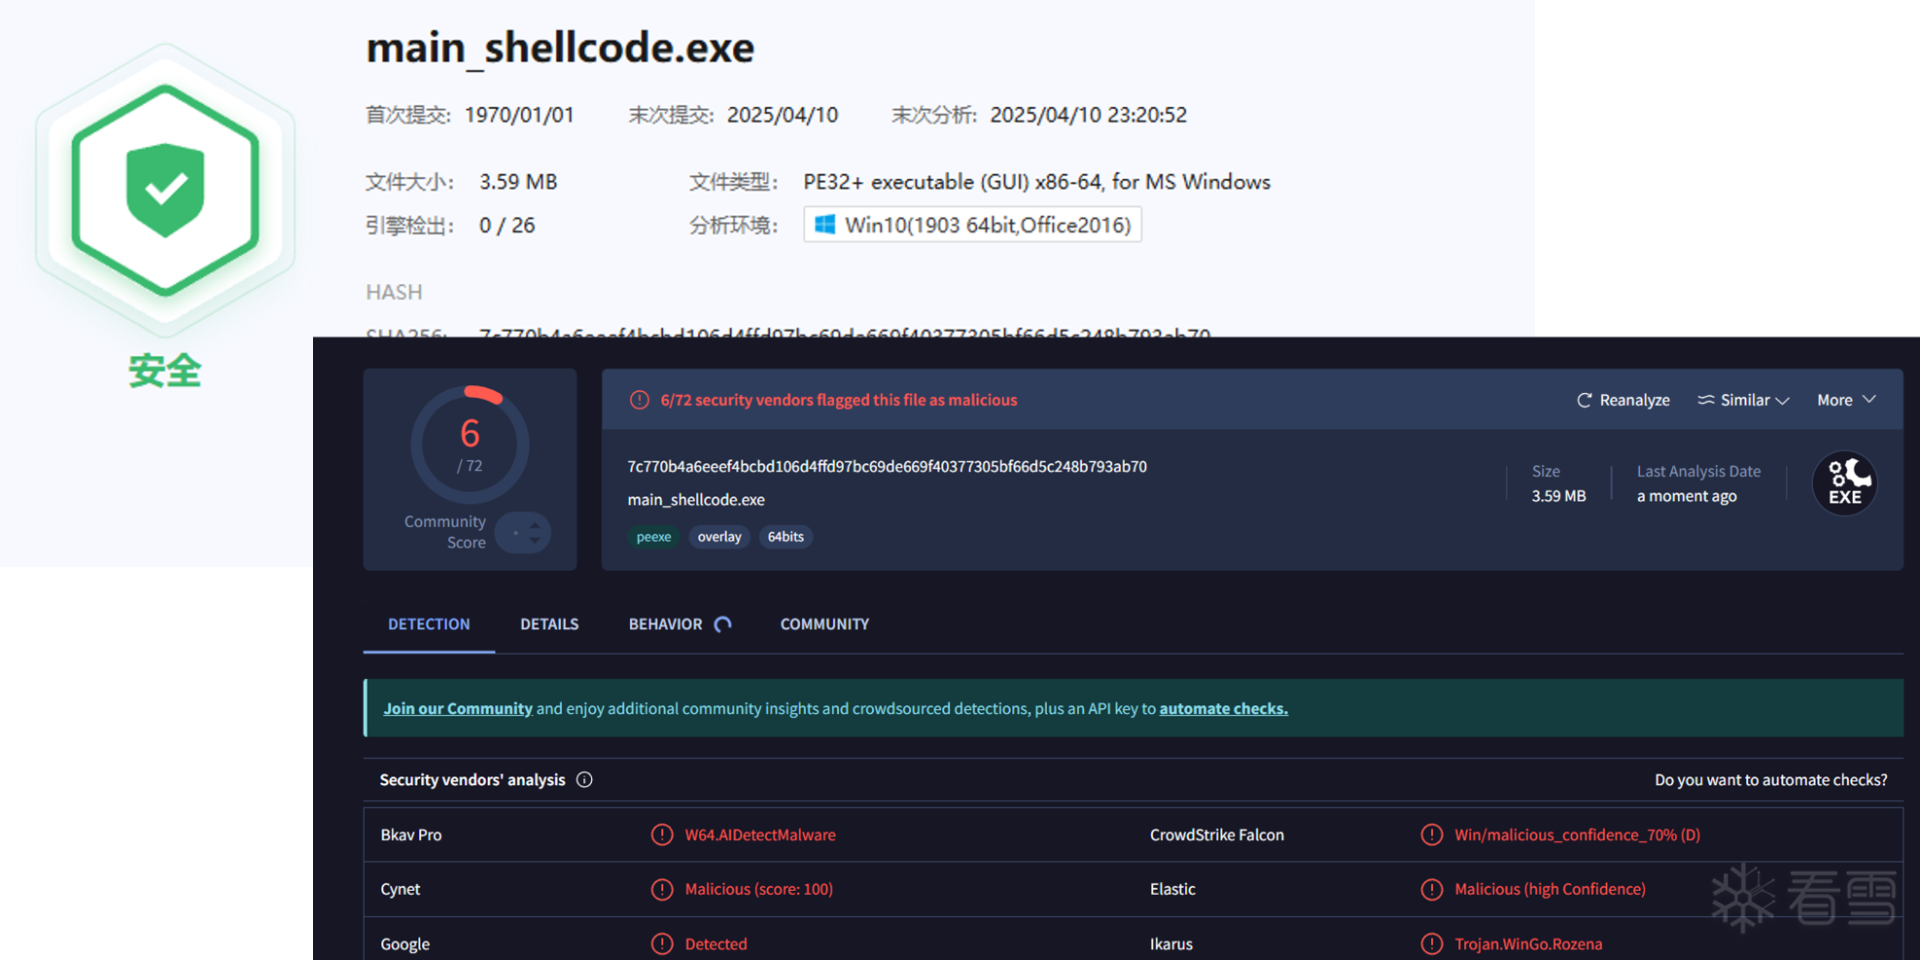This screenshot has height=960, width=1920.
Task: Click the PE32+ executable file type text
Action: (1037, 182)
